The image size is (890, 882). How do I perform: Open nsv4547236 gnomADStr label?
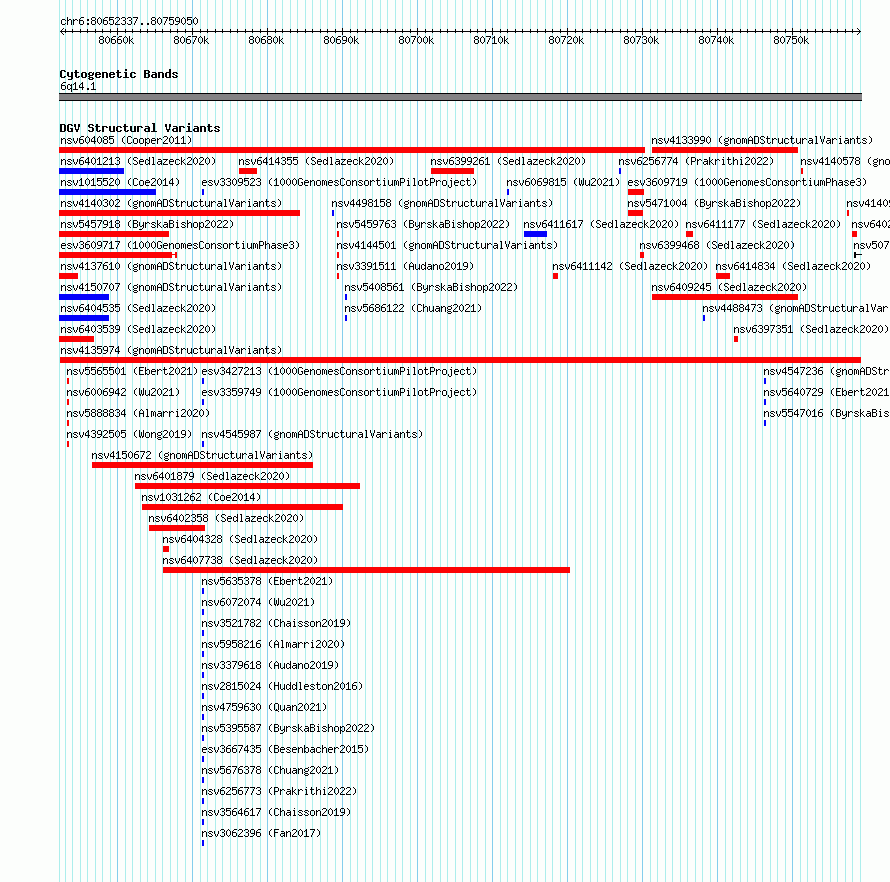point(826,371)
